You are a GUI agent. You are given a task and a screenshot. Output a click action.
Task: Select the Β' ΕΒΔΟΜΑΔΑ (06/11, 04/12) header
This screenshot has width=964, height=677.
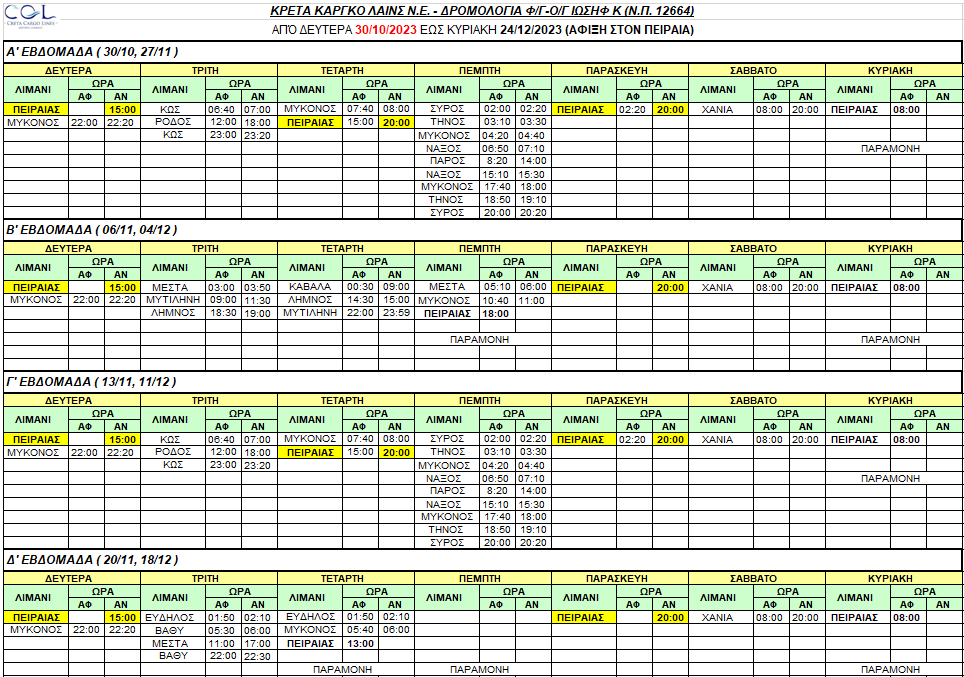pyautogui.click(x=92, y=230)
